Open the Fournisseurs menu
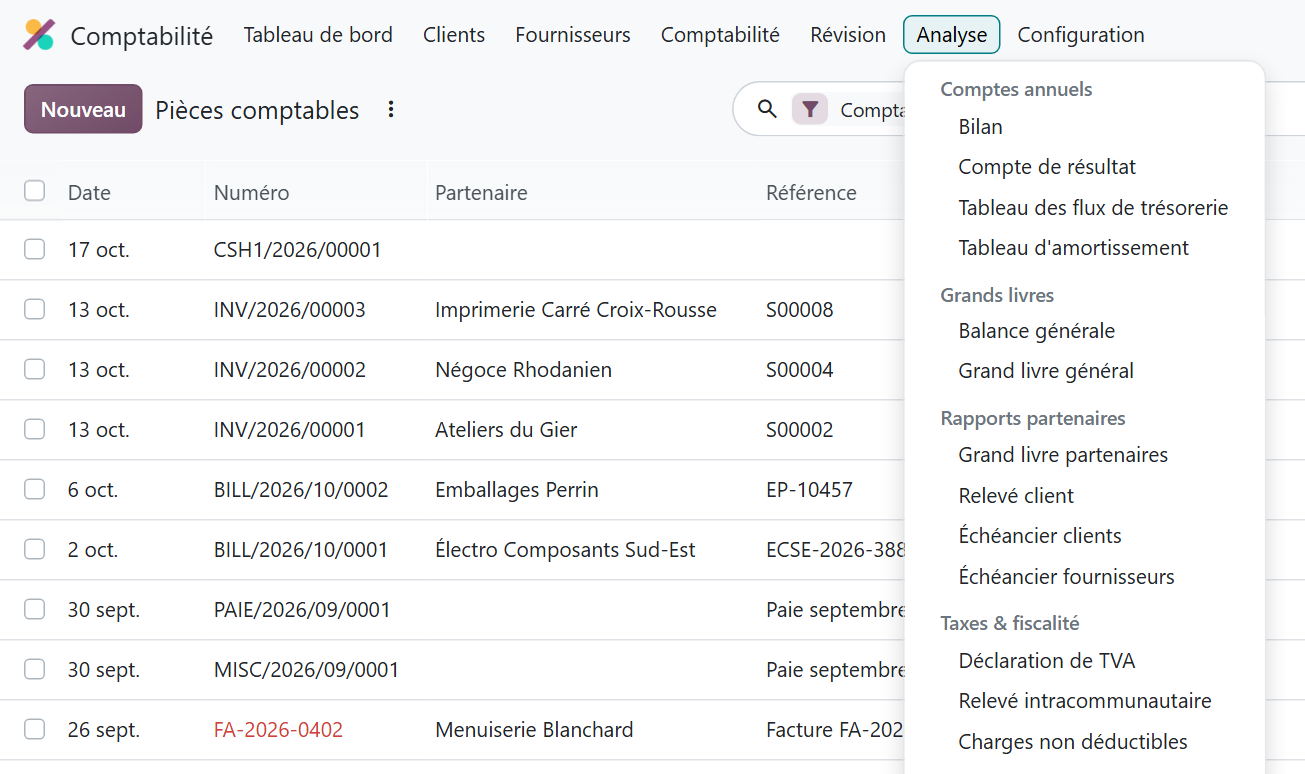 tap(573, 35)
